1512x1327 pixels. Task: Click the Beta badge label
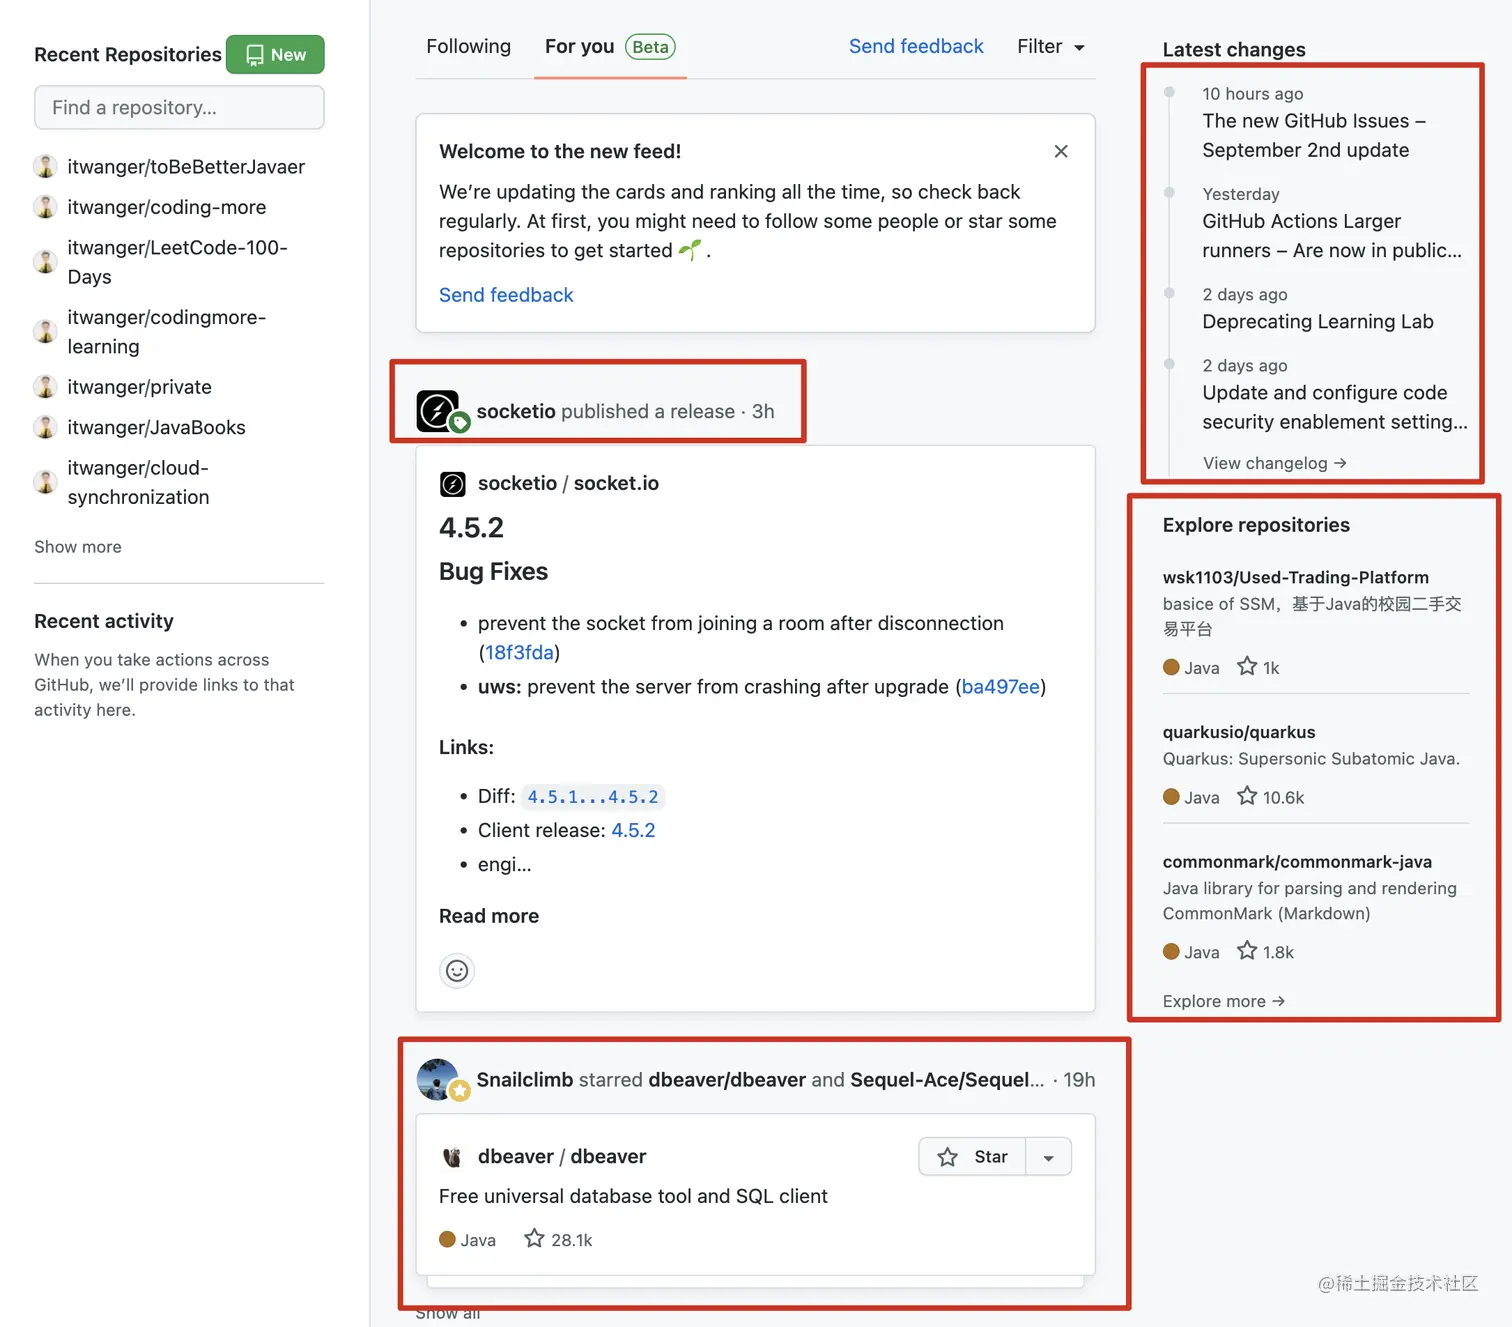(650, 47)
